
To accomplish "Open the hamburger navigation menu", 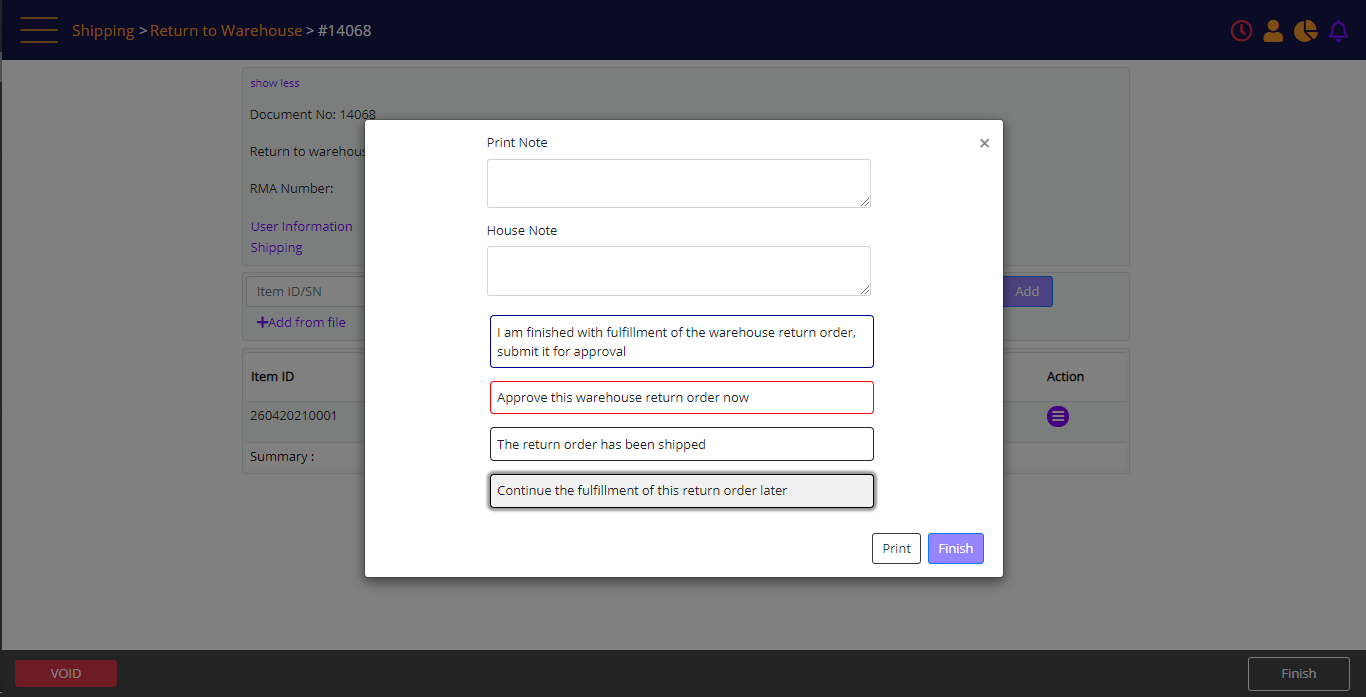I will coord(39,30).
